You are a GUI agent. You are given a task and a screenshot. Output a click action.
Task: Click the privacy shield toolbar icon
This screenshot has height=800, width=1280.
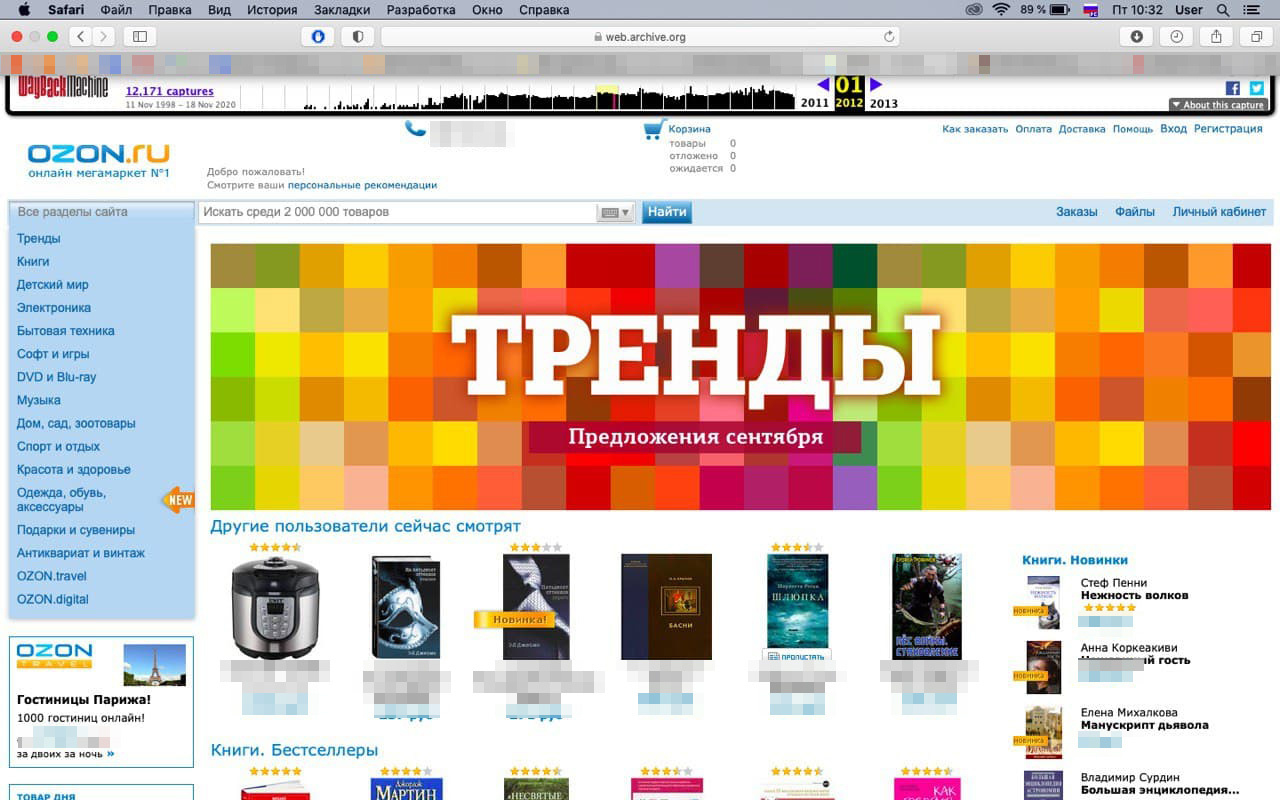tap(358, 36)
